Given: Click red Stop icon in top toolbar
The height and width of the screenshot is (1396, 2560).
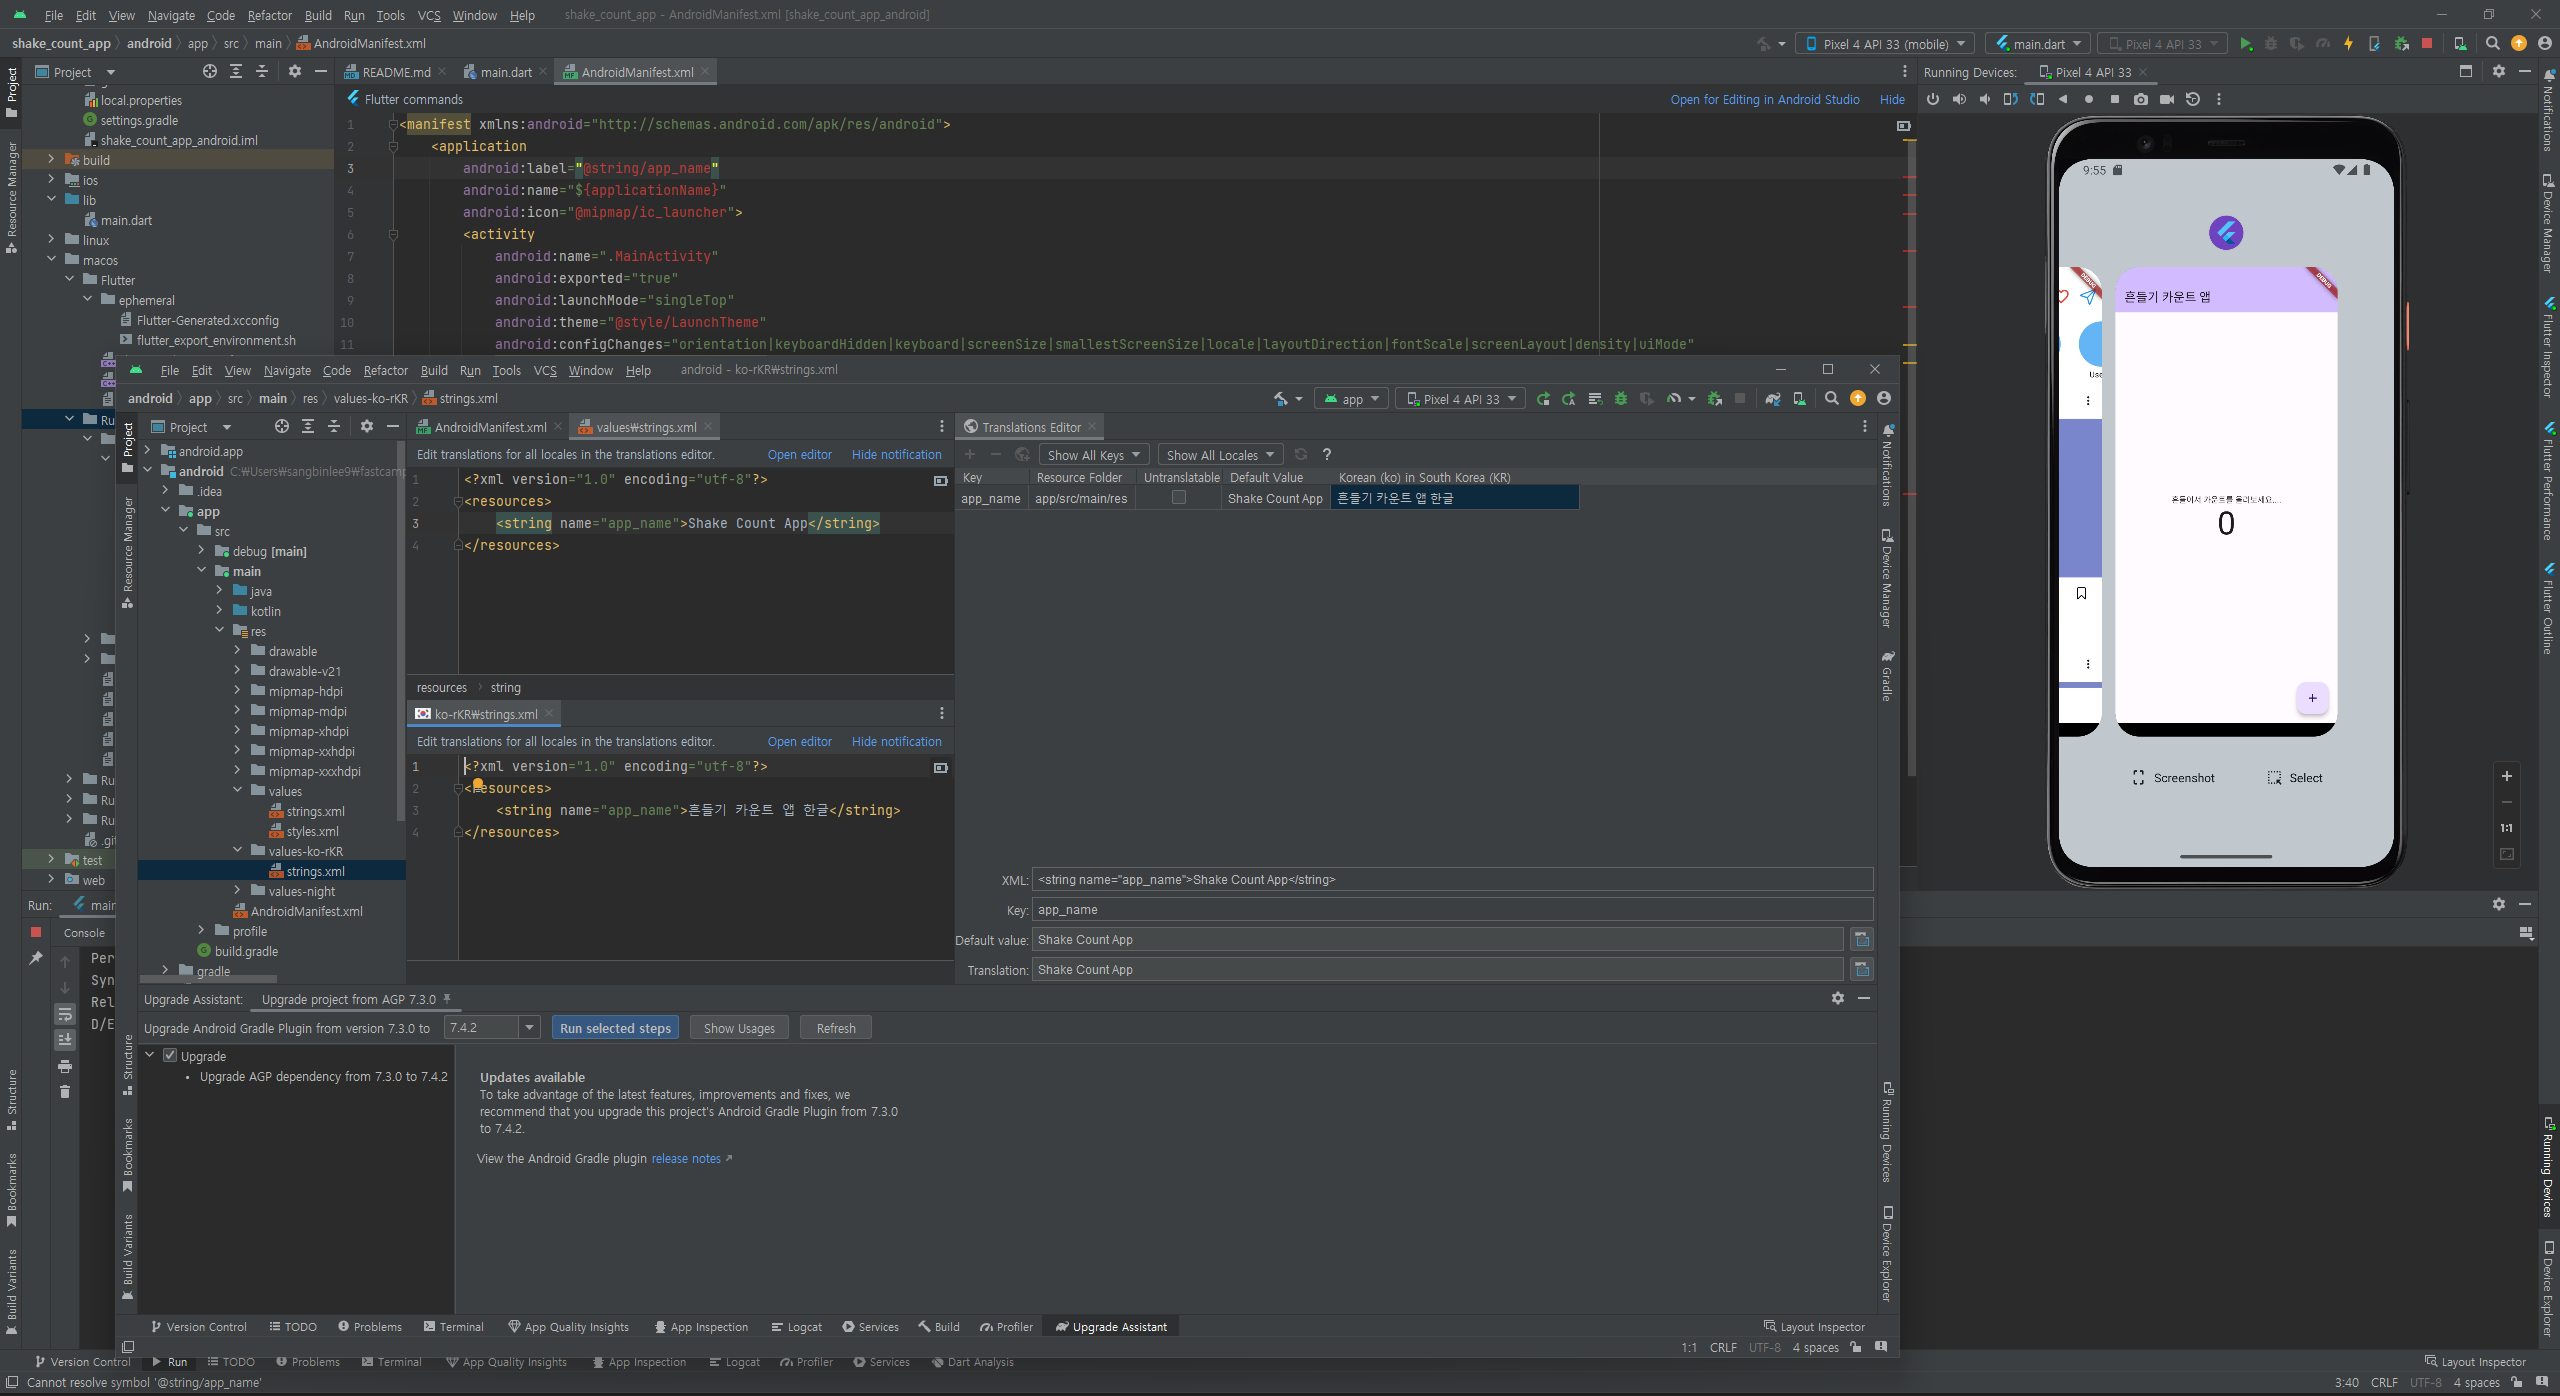Looking at the screenshot, I should pos(2426,44).
